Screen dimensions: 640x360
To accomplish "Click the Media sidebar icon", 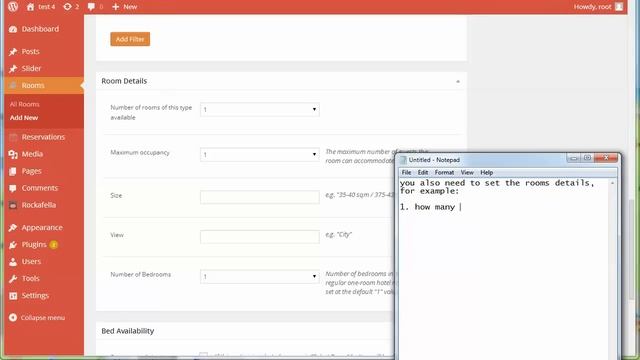I will tap(13, 154).
